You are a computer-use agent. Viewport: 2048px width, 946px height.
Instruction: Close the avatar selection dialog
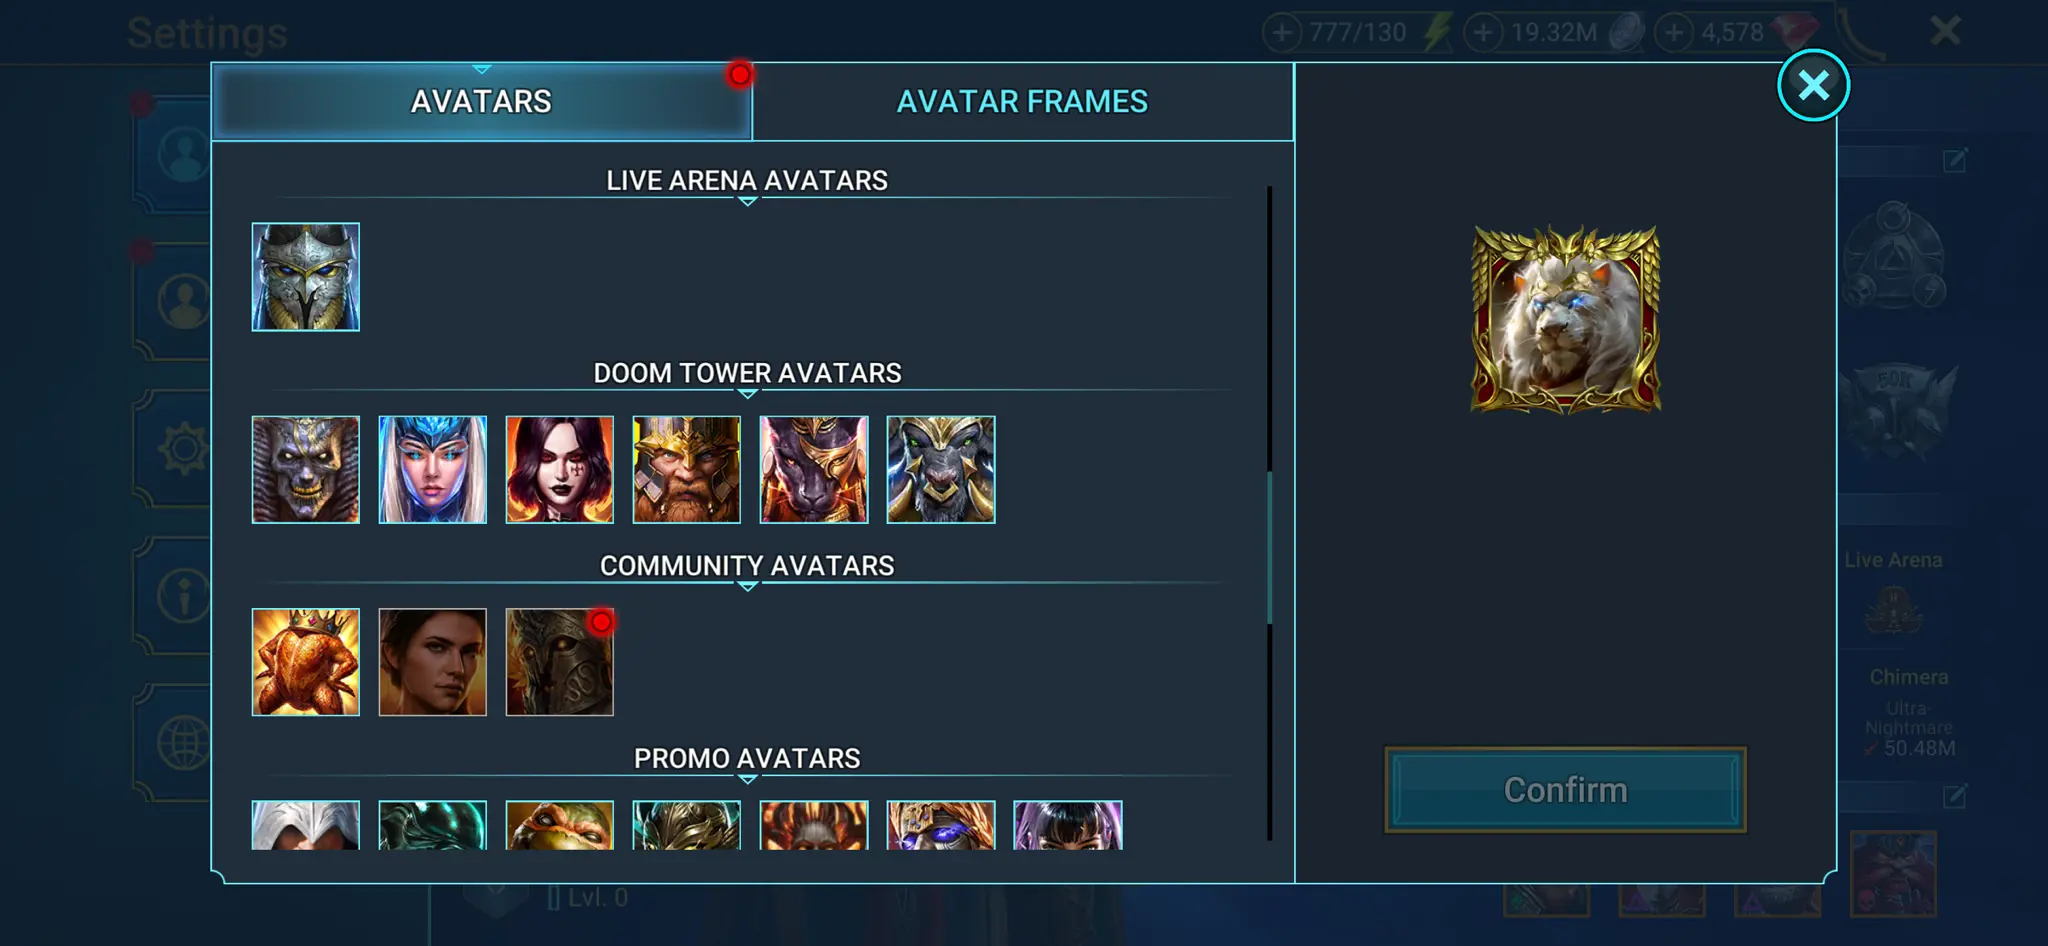[1813, 85]
